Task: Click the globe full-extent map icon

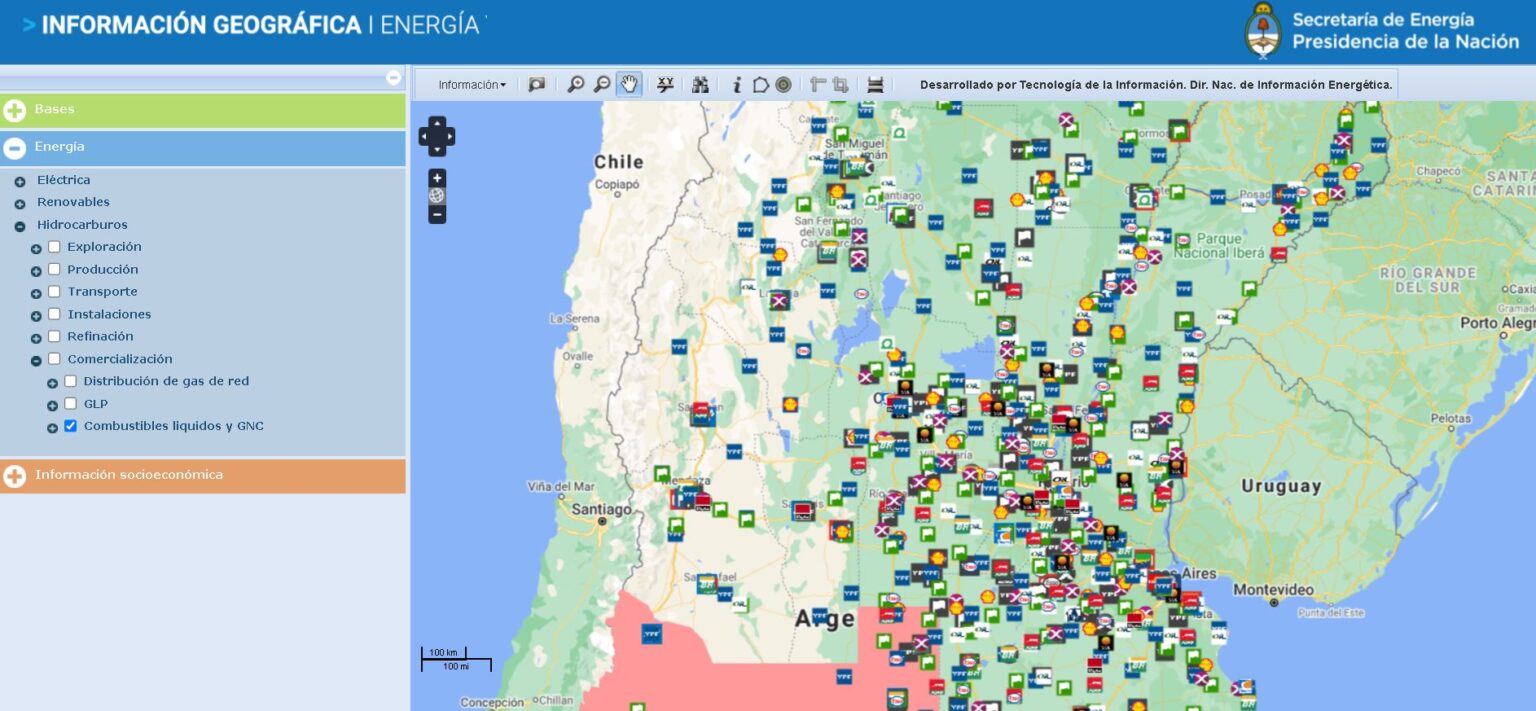Action: [x=437, y=196]
